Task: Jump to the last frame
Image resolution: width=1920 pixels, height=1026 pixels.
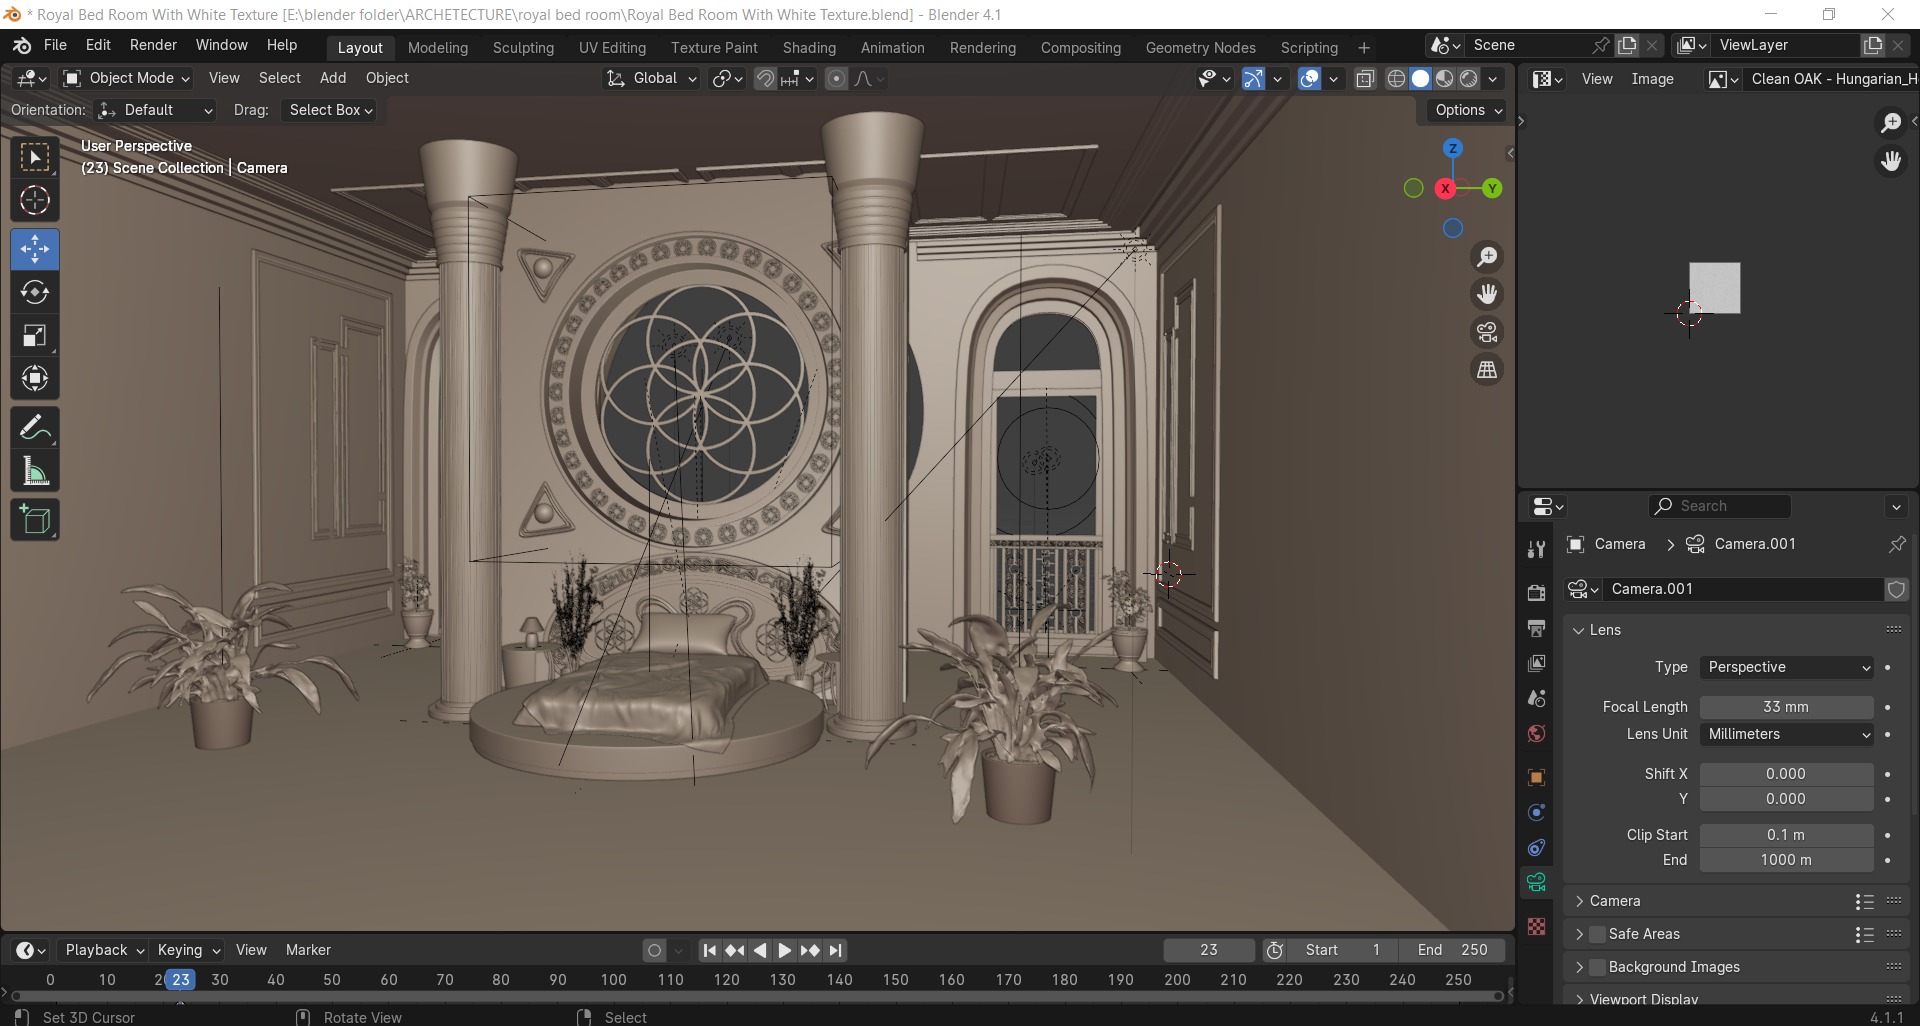Action: [836, 950]
